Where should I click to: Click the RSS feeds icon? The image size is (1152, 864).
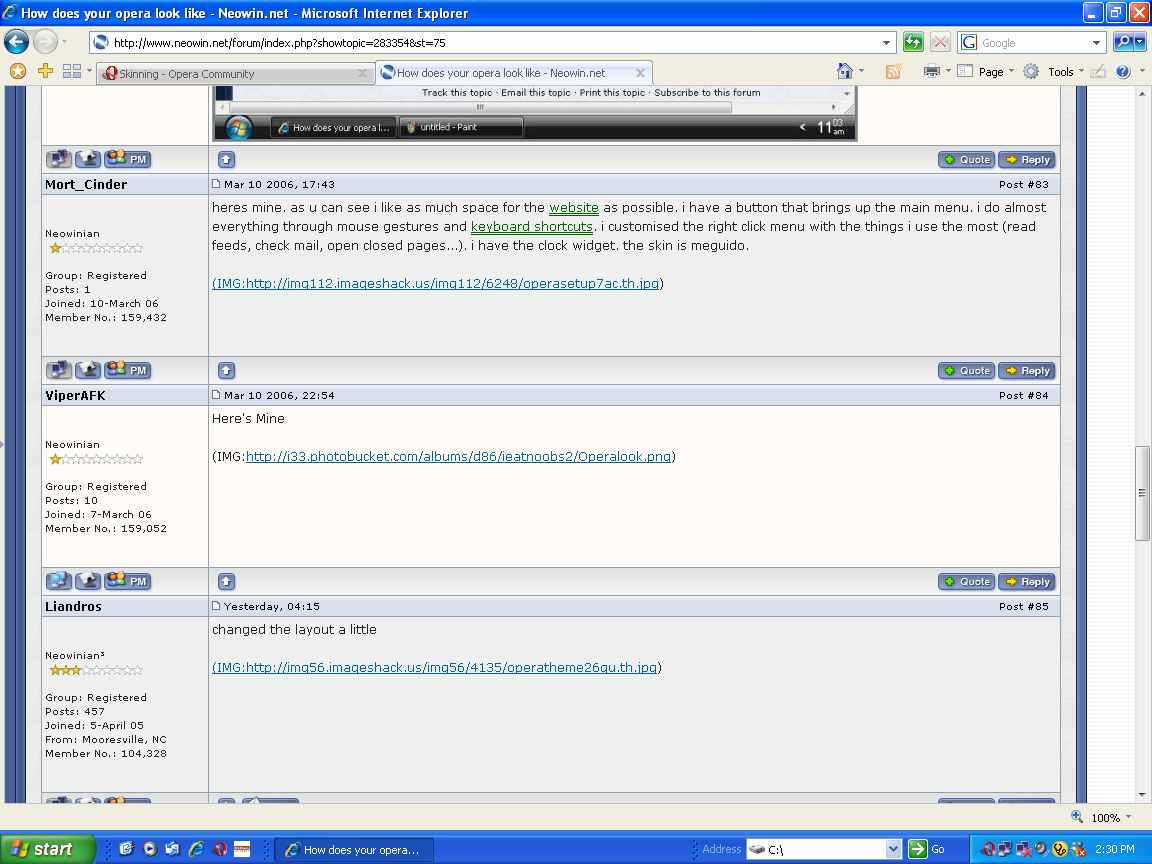893,71
